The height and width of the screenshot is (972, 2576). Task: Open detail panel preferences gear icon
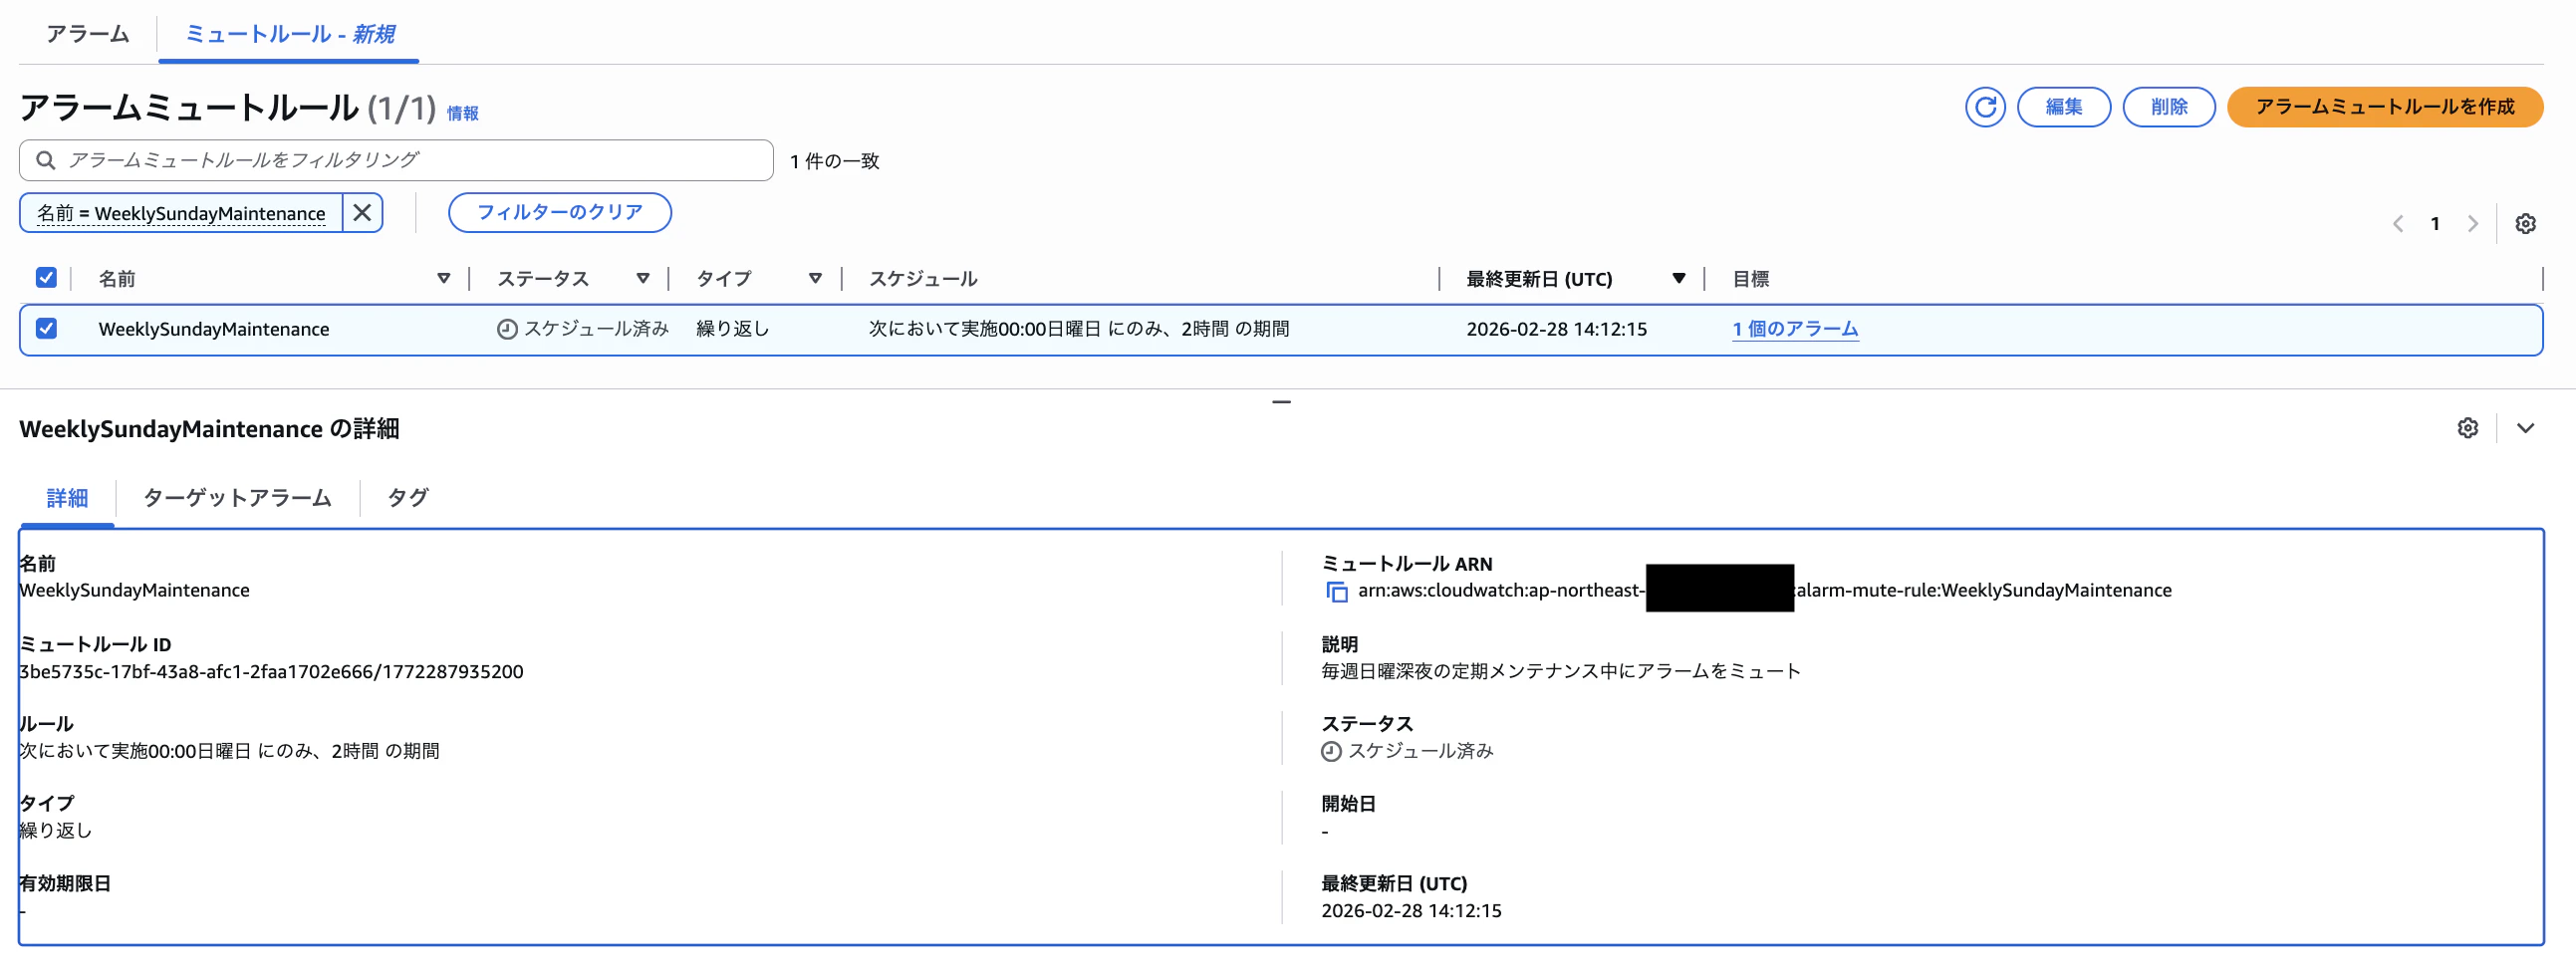[x=2467, y=428]
